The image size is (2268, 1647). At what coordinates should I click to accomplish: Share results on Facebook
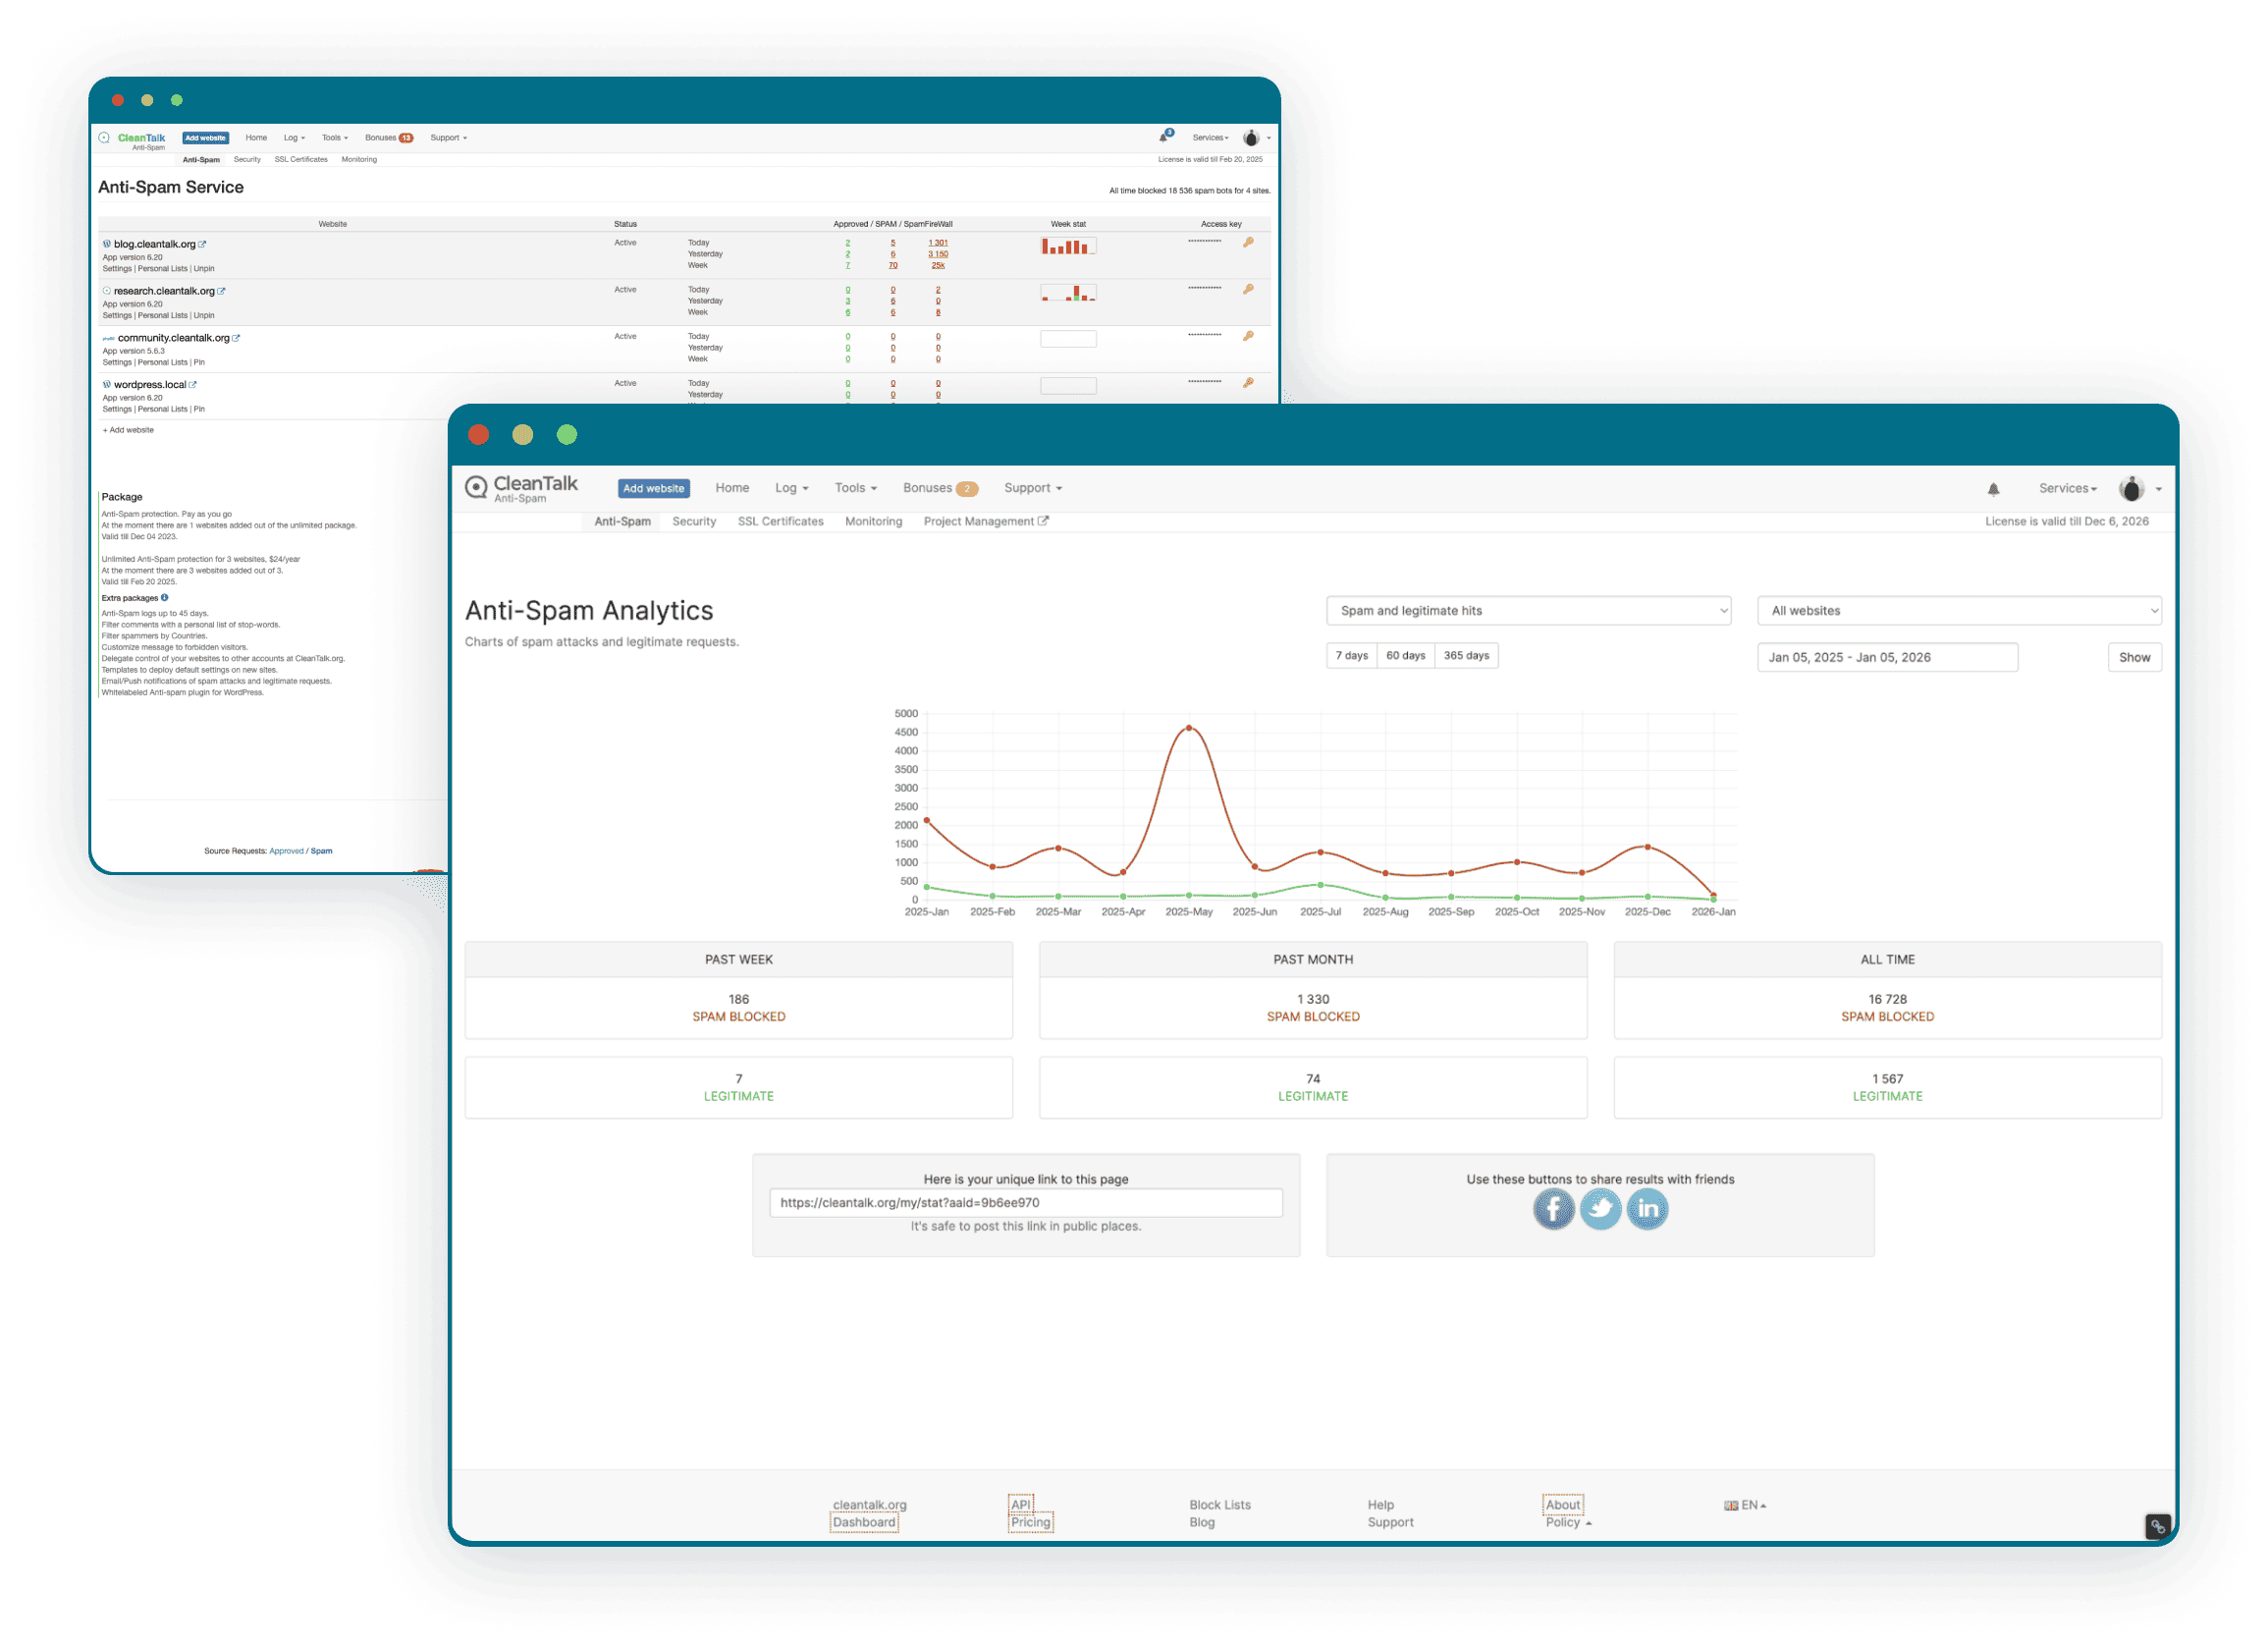(x=1553, y=1209)
